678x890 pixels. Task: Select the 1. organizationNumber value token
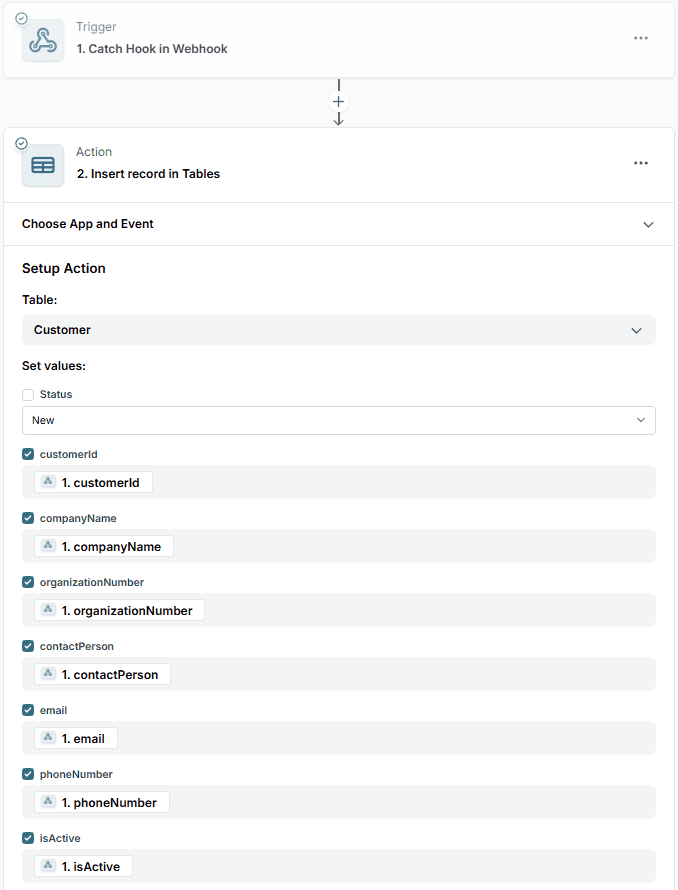pos(119,611)
